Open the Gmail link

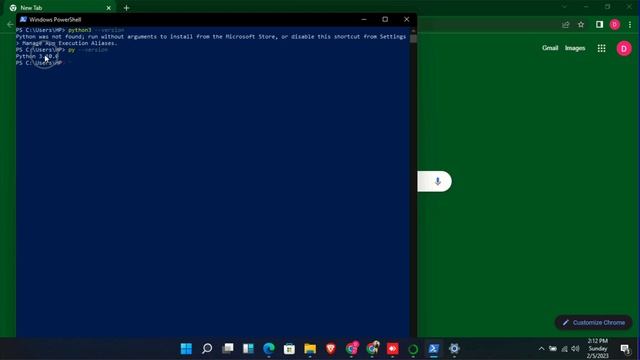click(x=550, y=48)
